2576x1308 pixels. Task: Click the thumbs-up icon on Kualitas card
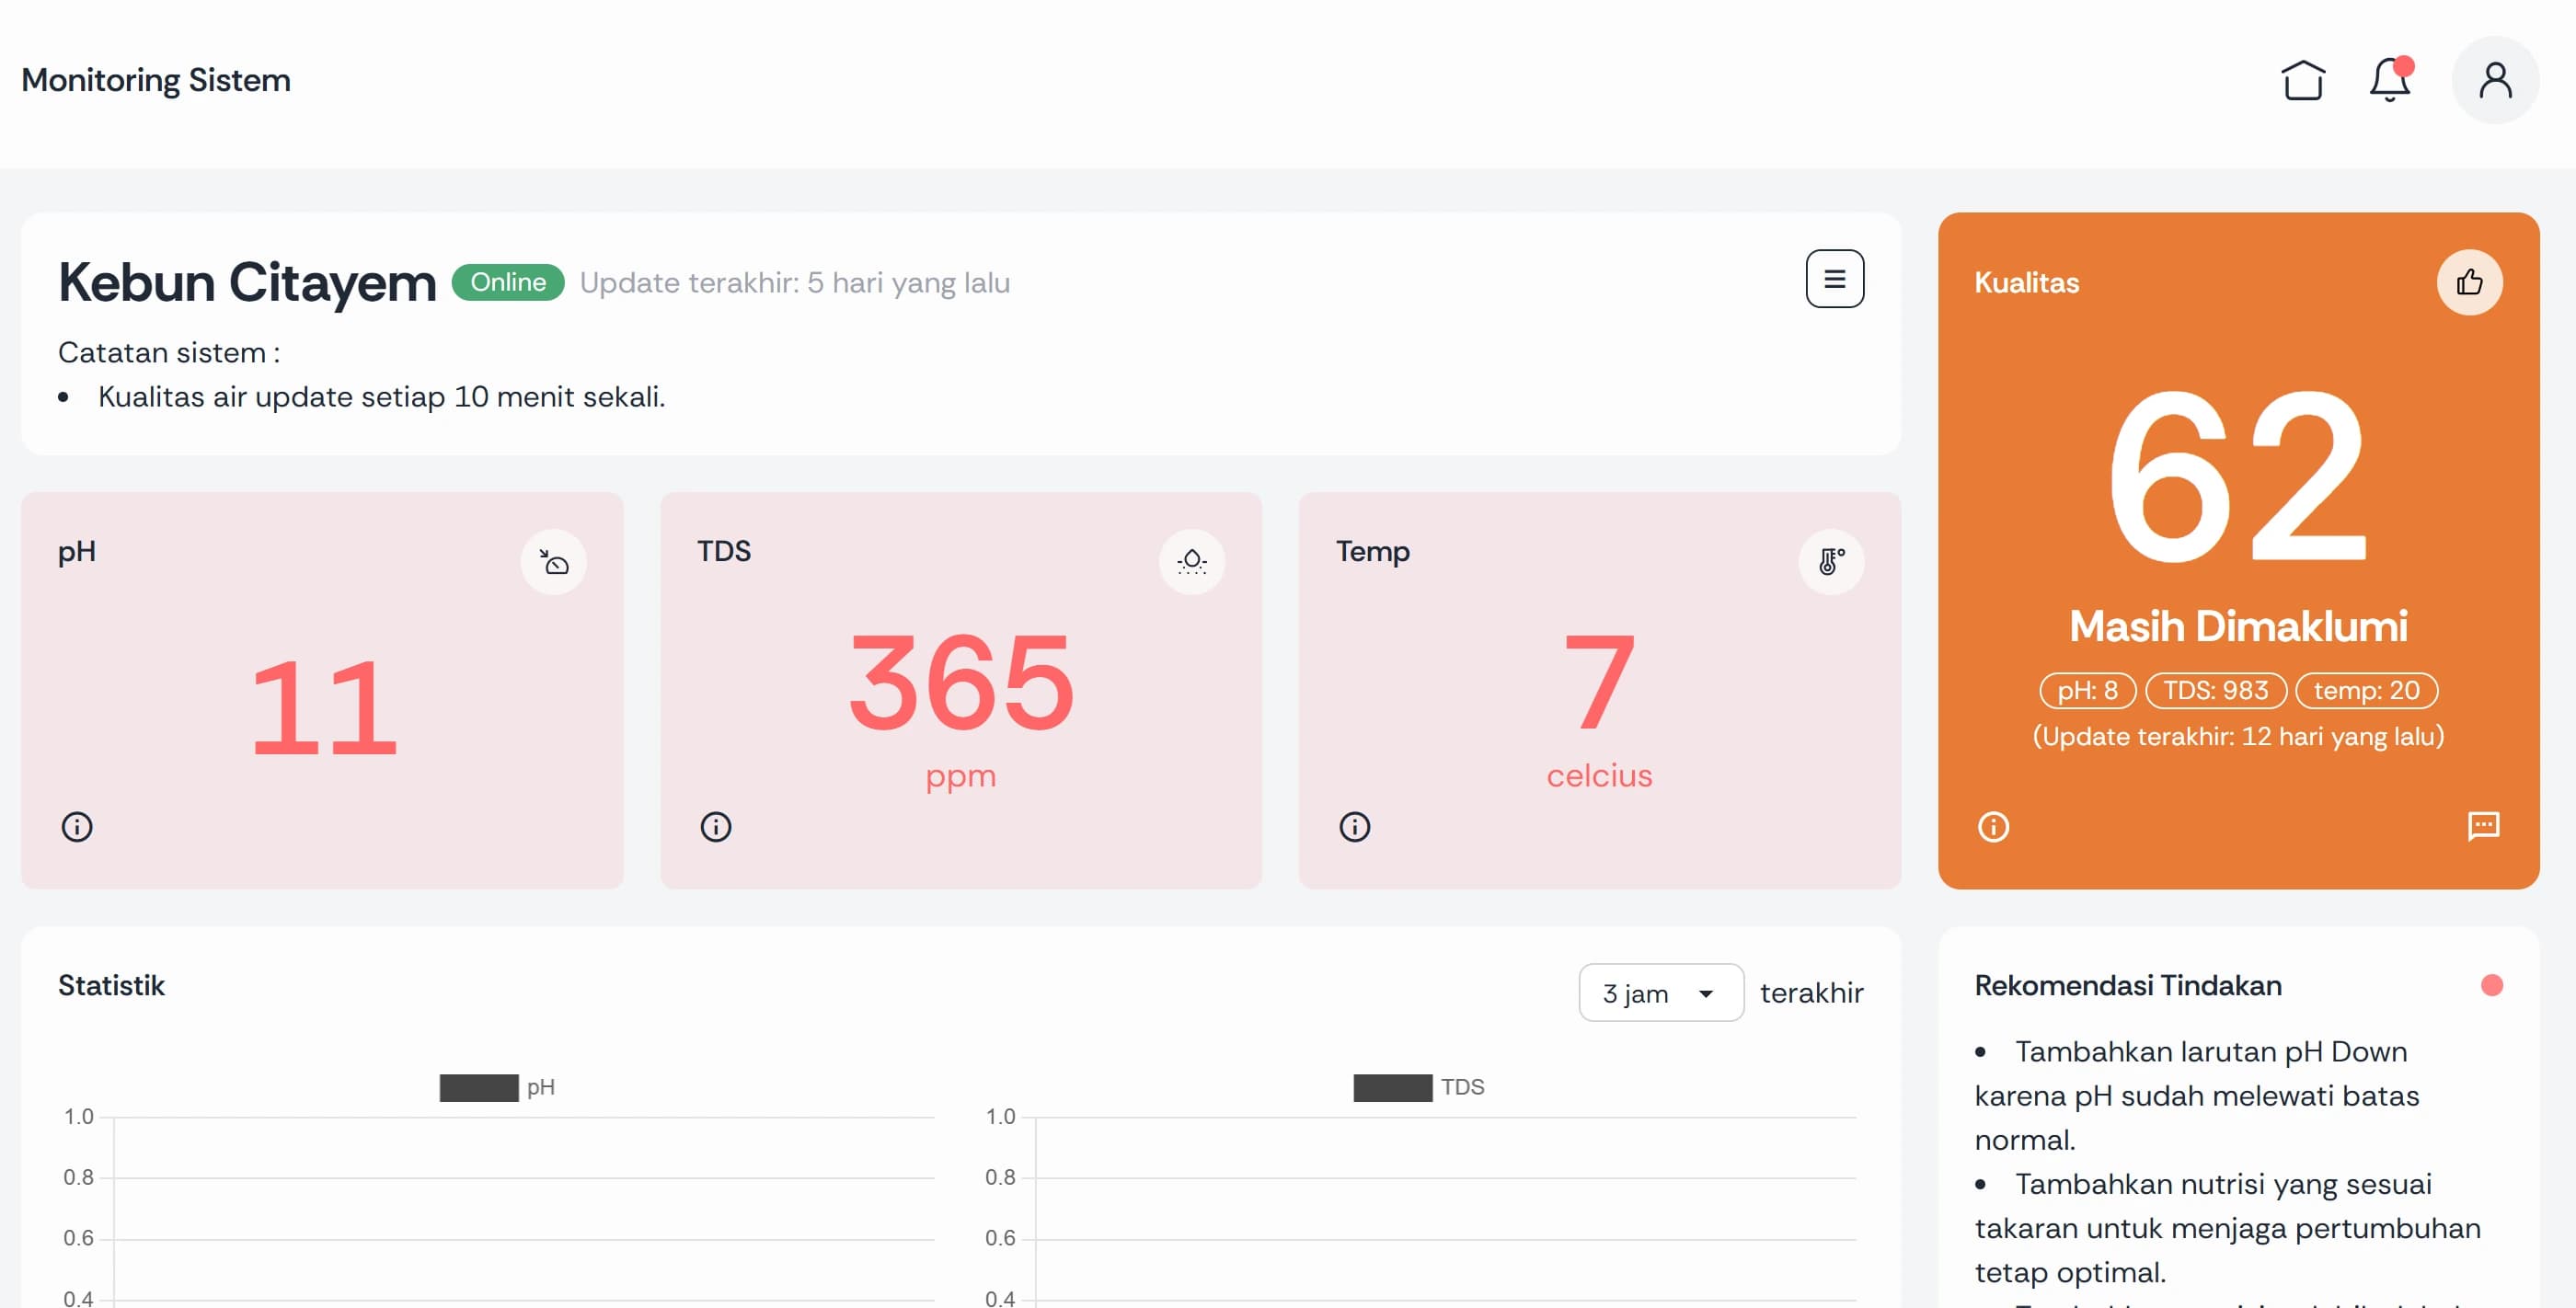(2469, 282)
